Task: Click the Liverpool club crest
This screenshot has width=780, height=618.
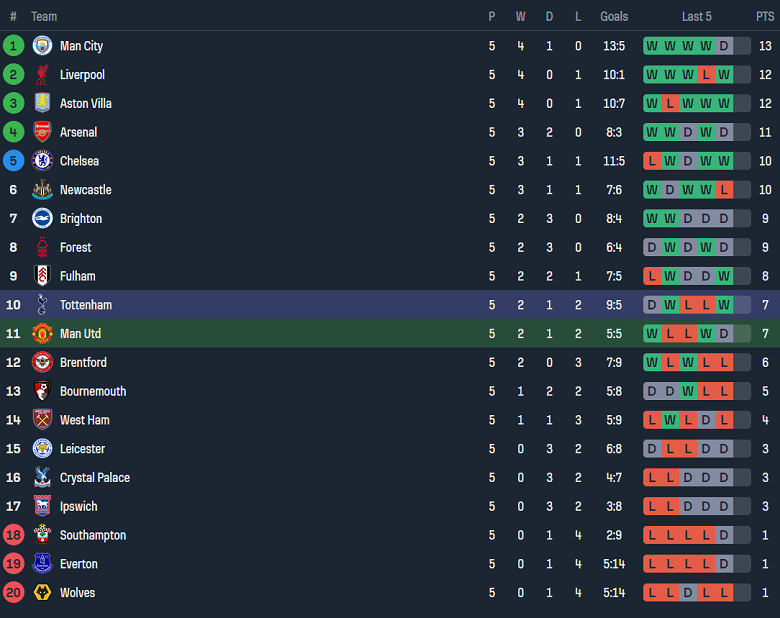Action: [42, 75]
